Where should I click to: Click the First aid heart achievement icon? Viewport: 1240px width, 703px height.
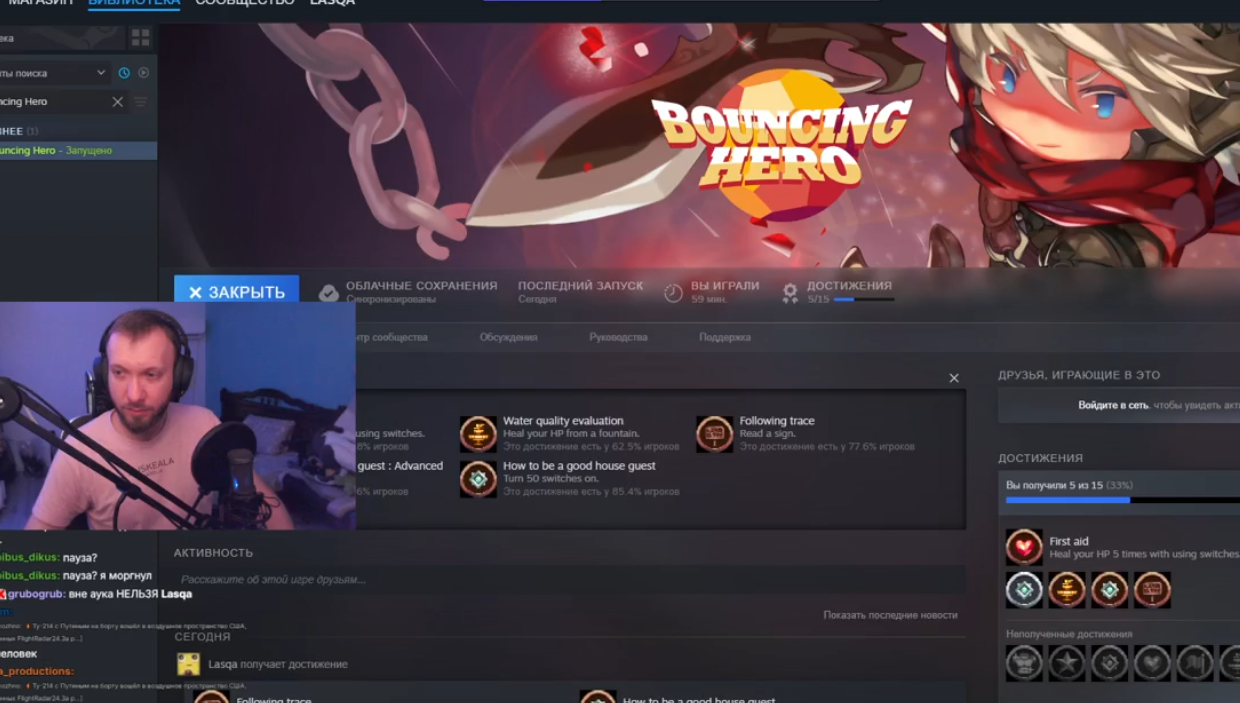[x=1024, y=548]
